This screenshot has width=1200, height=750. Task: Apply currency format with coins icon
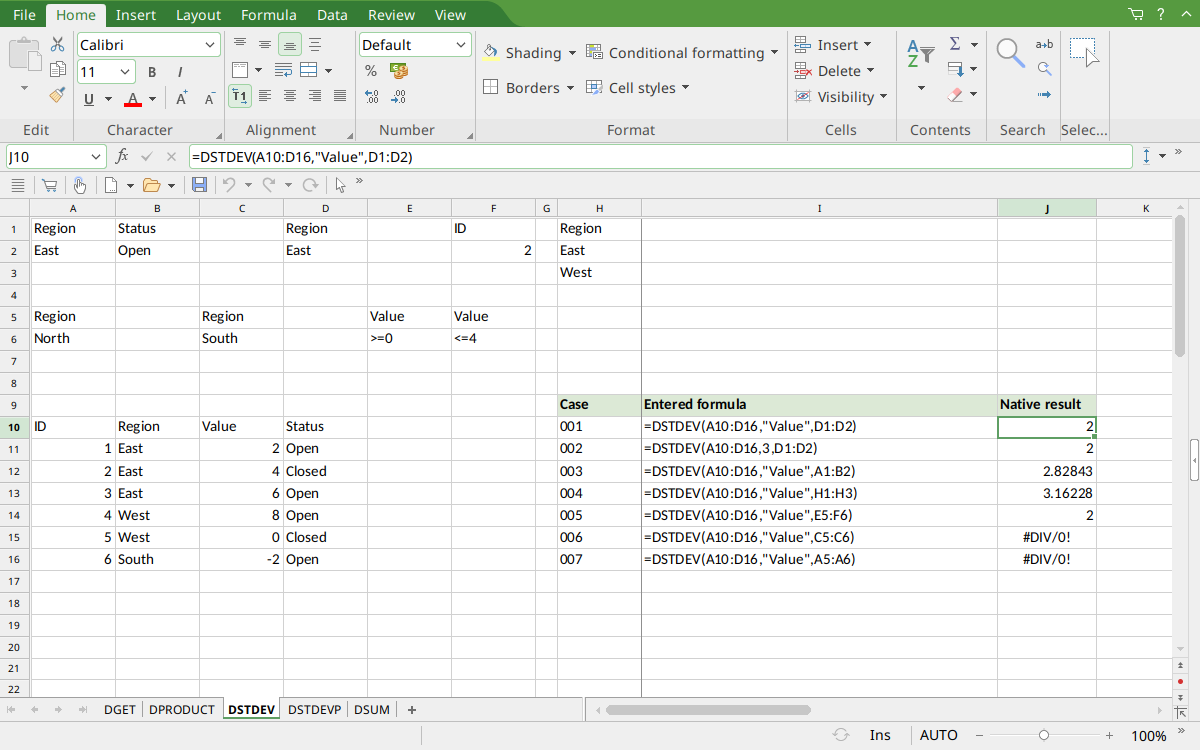pyautogui.click(x=399, y=71)
